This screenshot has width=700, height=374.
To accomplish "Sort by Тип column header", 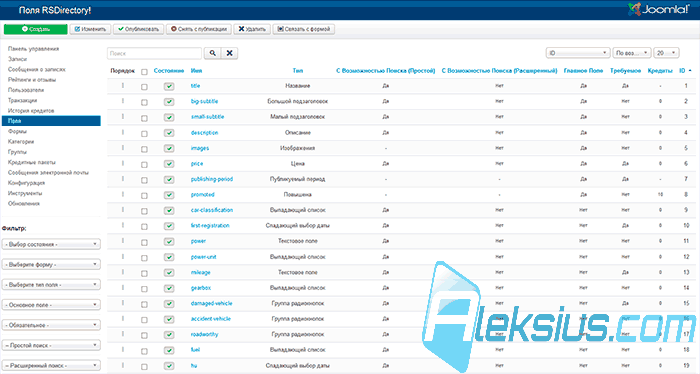I will [x=298, y=71].
